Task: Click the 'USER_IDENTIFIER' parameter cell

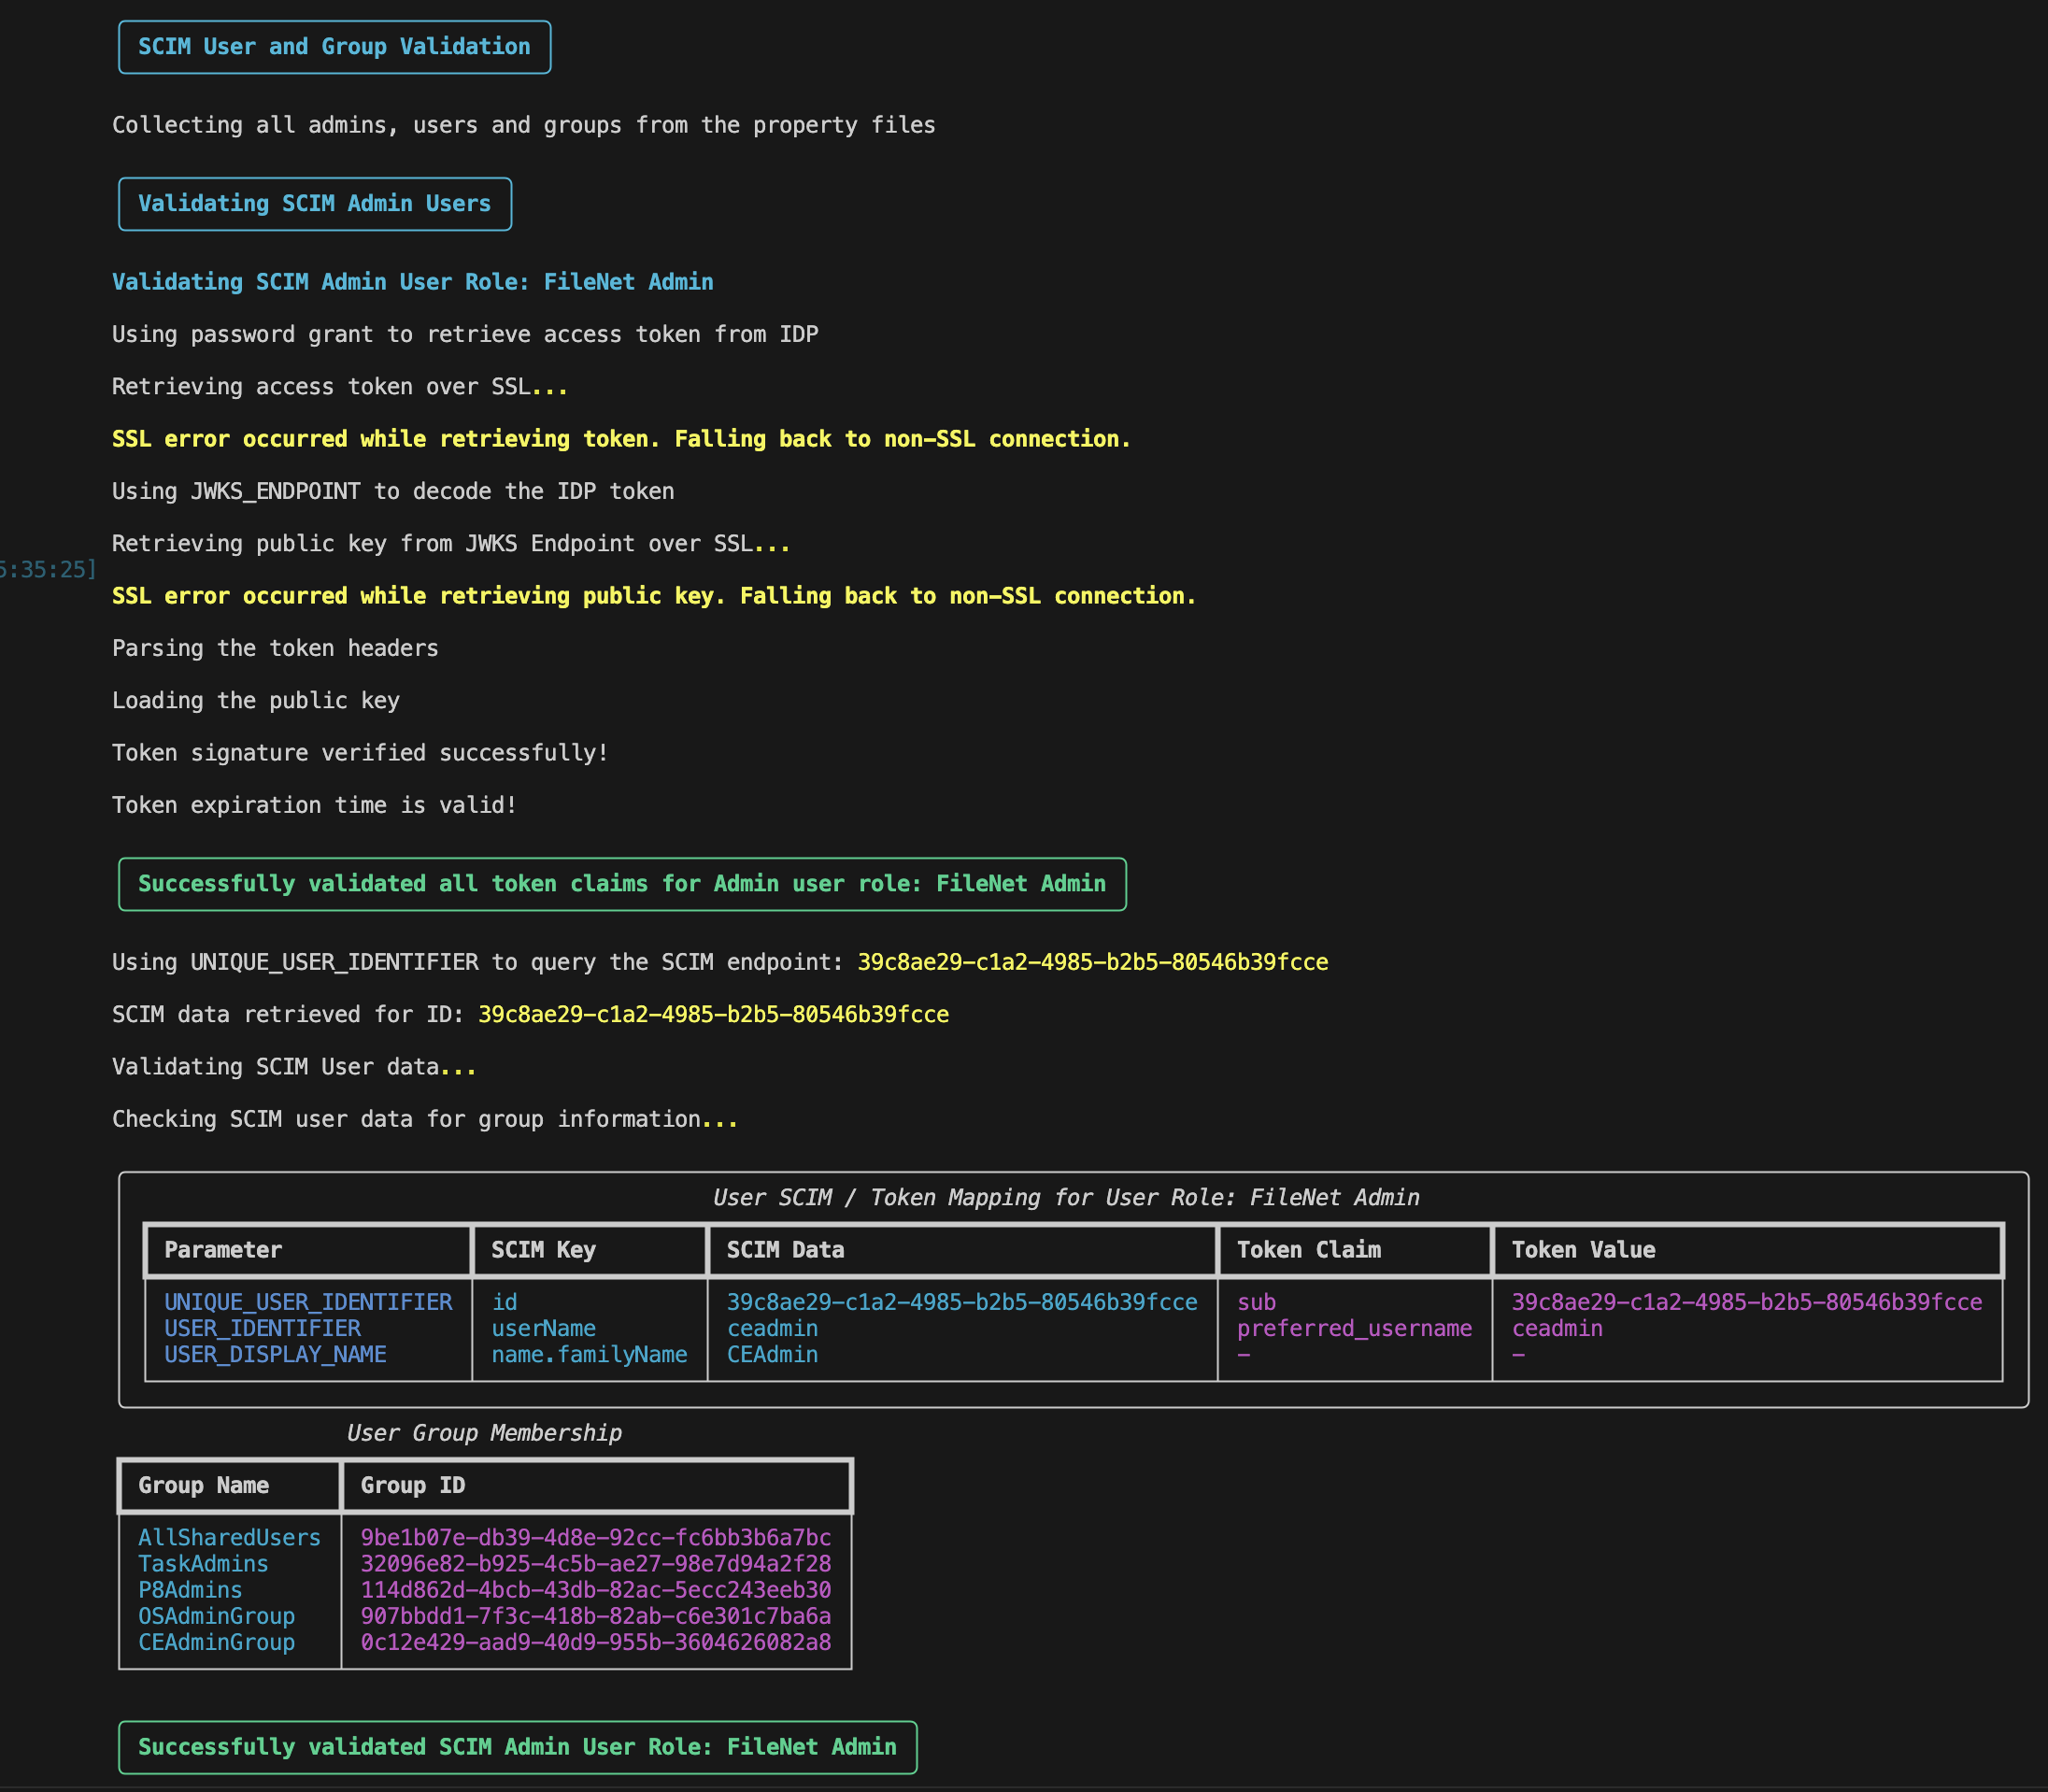Action: coord(262,1328)
